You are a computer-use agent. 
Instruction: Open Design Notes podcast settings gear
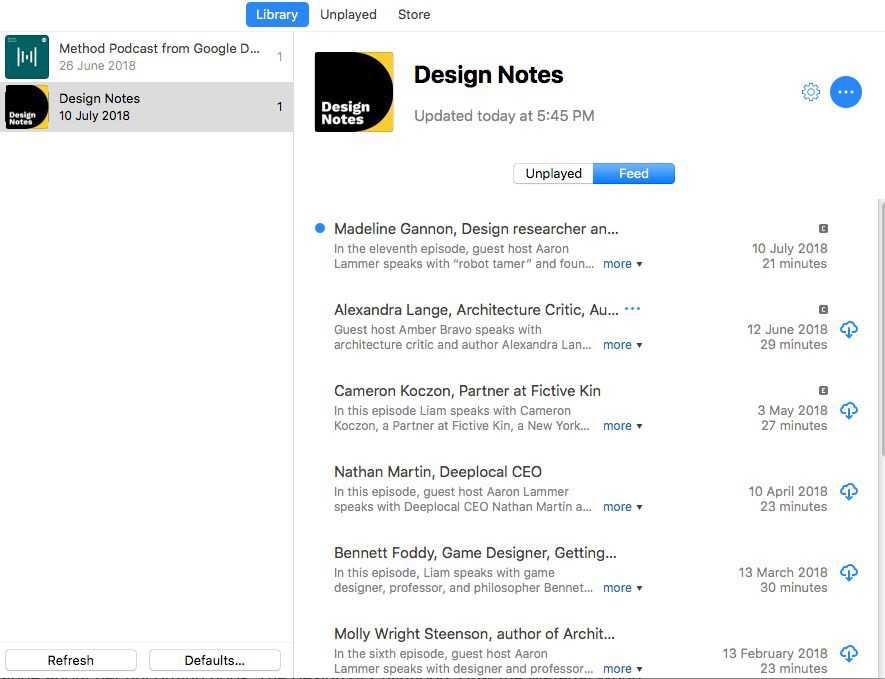tap(810, 92)
